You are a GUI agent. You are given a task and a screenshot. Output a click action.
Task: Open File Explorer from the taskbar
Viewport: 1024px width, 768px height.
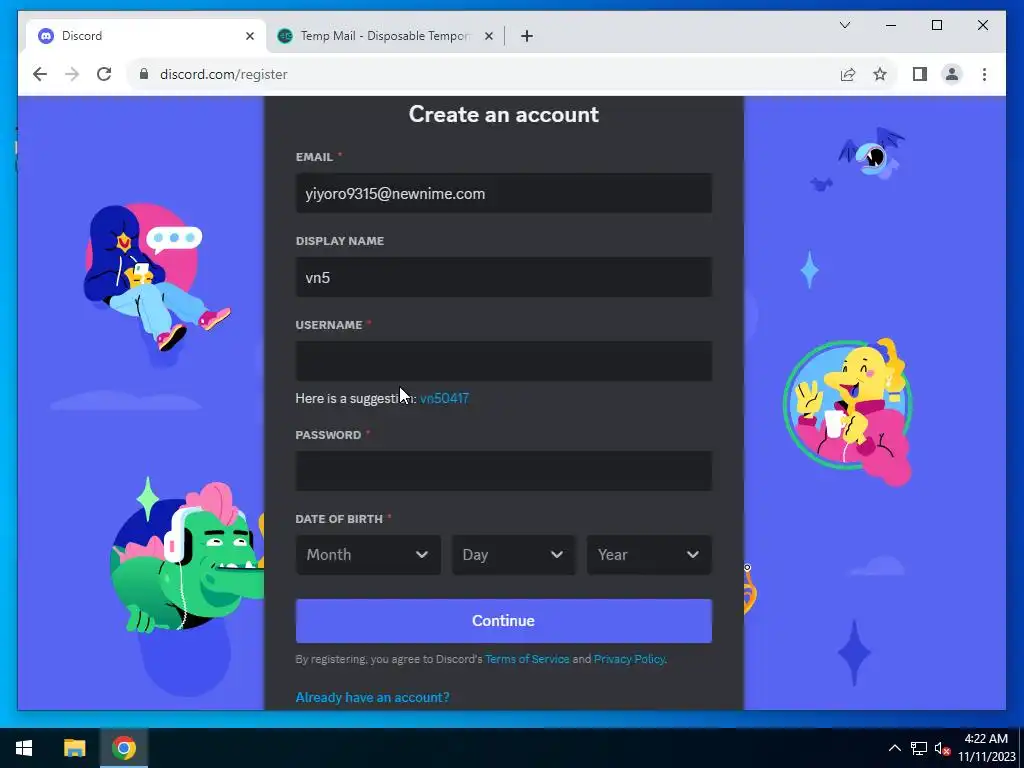(x=74, y=748)
